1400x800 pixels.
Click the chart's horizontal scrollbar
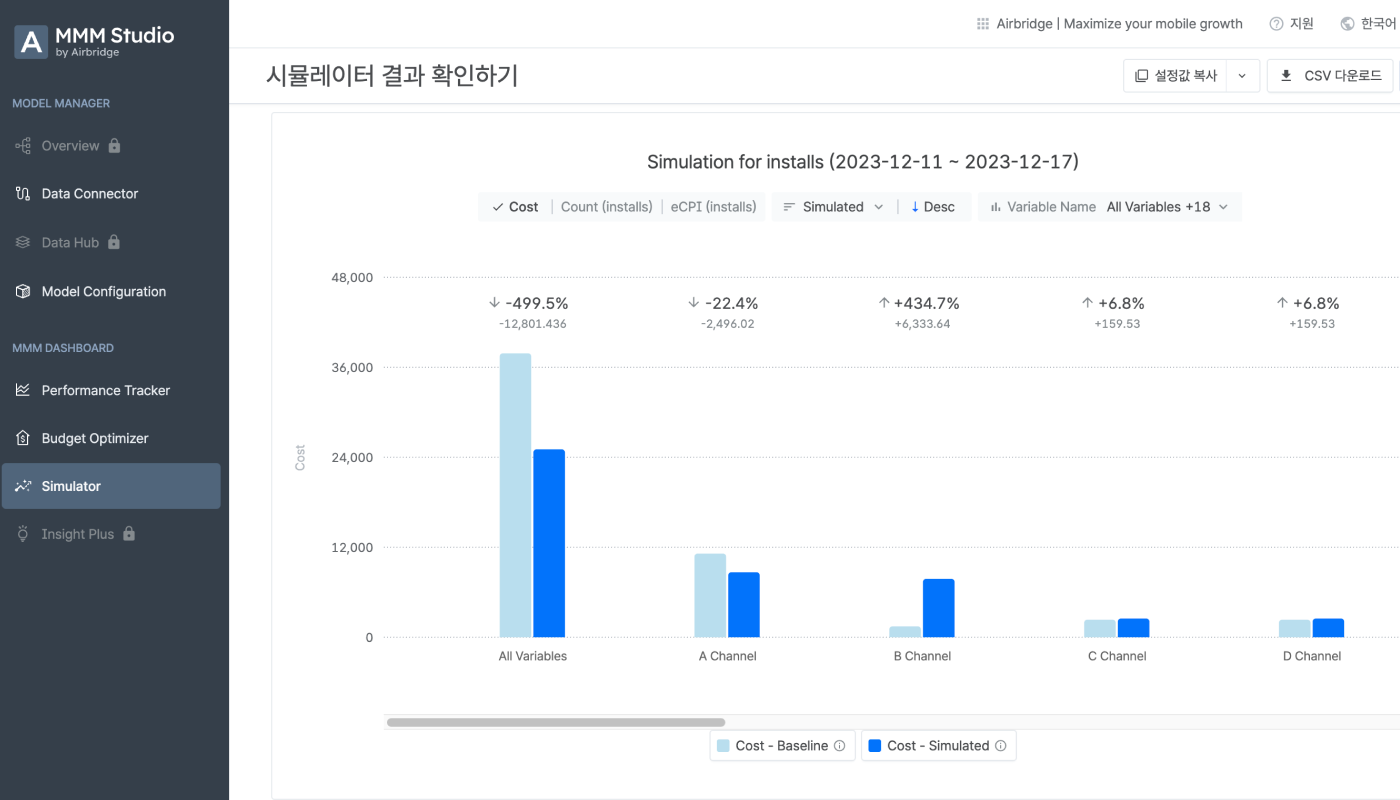click(x=556, y=722)
